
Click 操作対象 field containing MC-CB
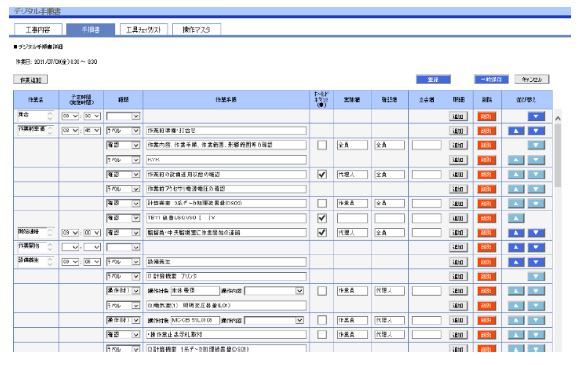point(195,320)
